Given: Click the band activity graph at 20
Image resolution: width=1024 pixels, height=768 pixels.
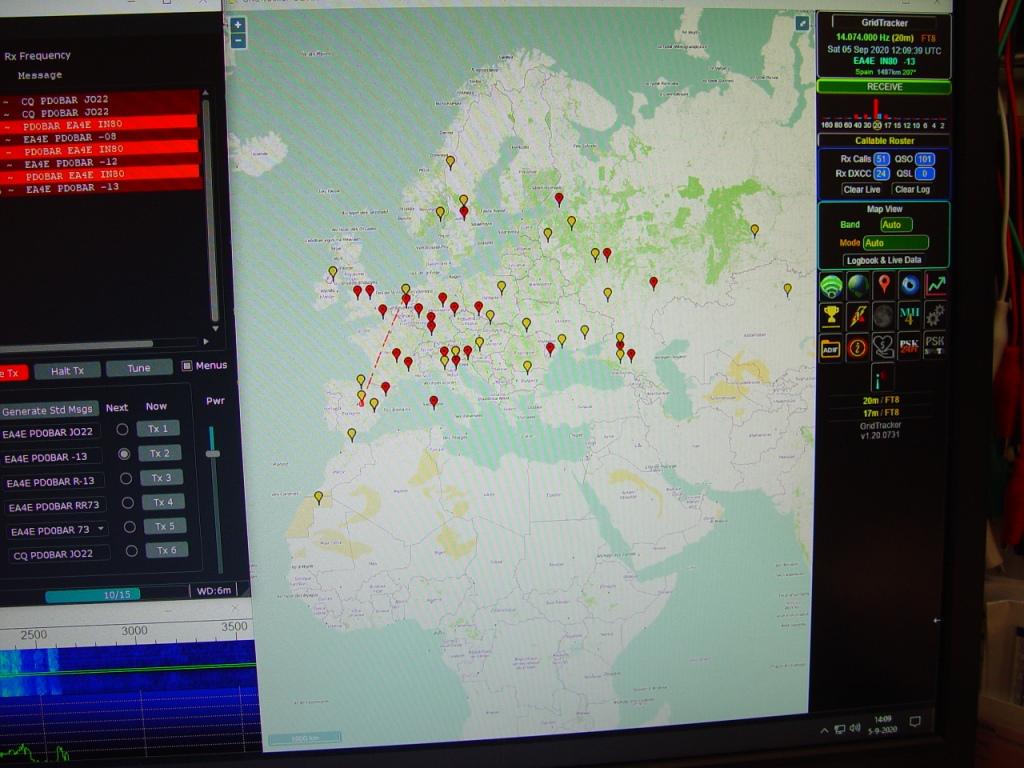Looking at the screenshot, I should (876, 114).
